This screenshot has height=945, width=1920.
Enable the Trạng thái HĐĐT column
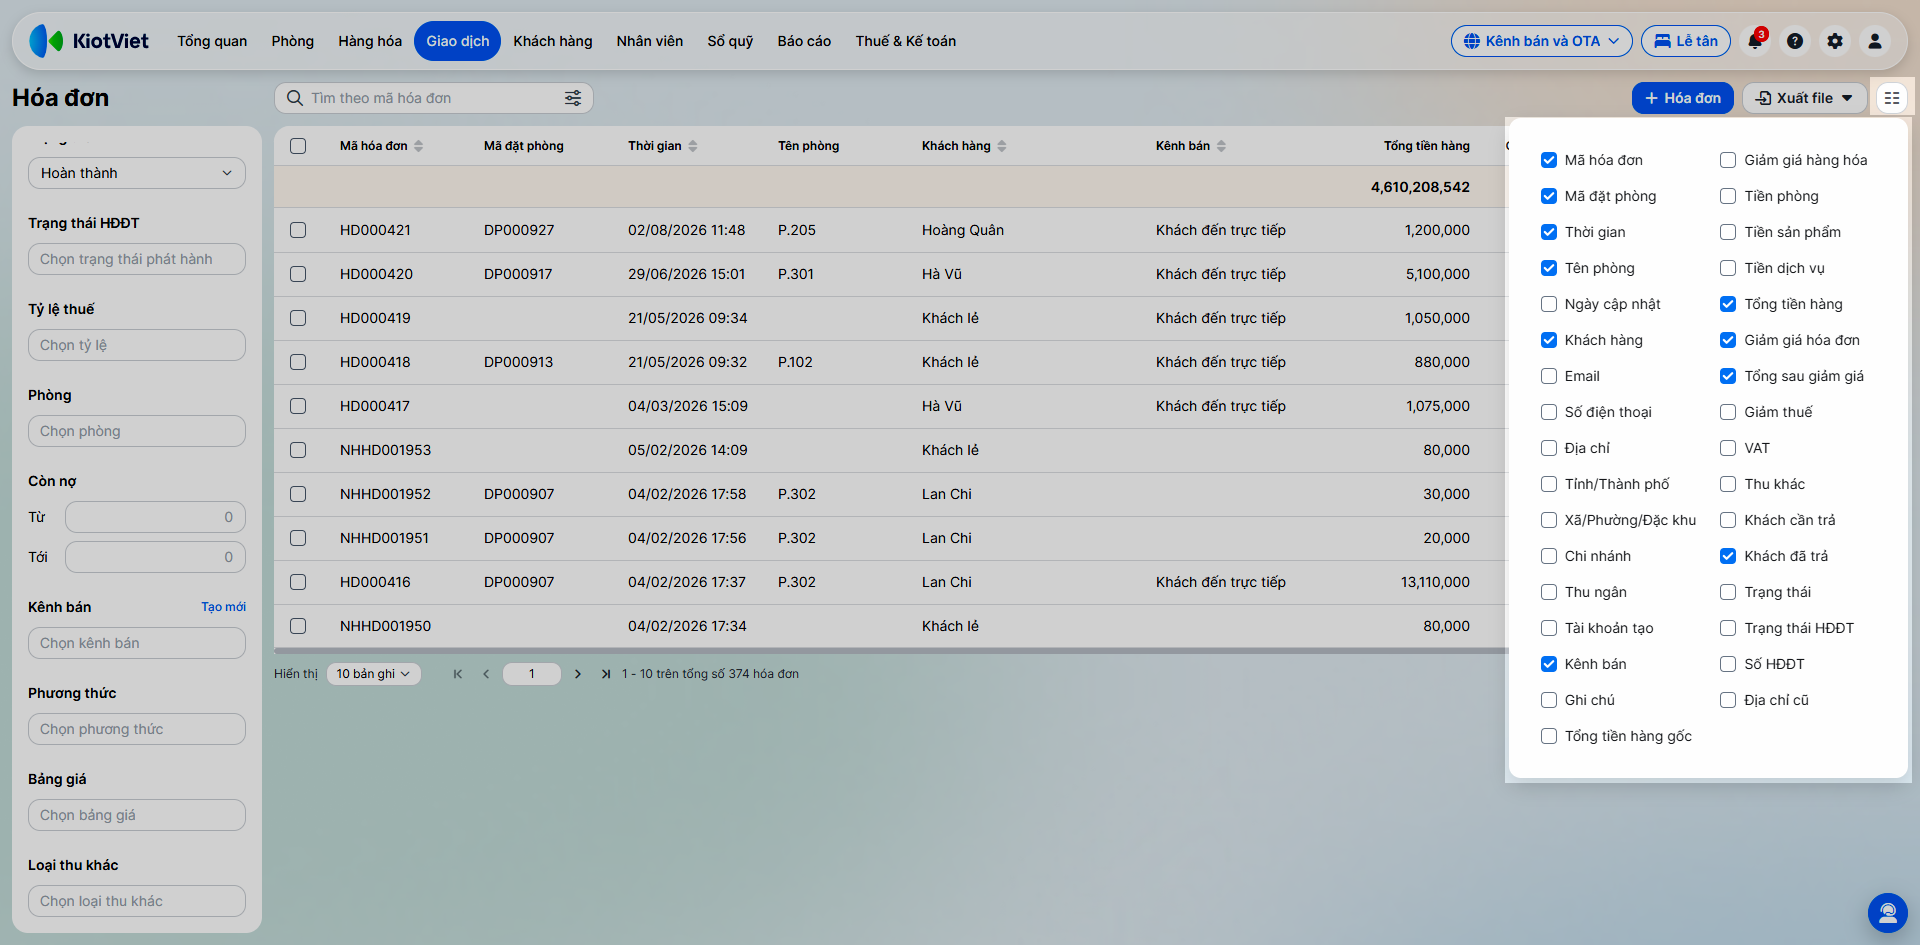pos(1728,628)
